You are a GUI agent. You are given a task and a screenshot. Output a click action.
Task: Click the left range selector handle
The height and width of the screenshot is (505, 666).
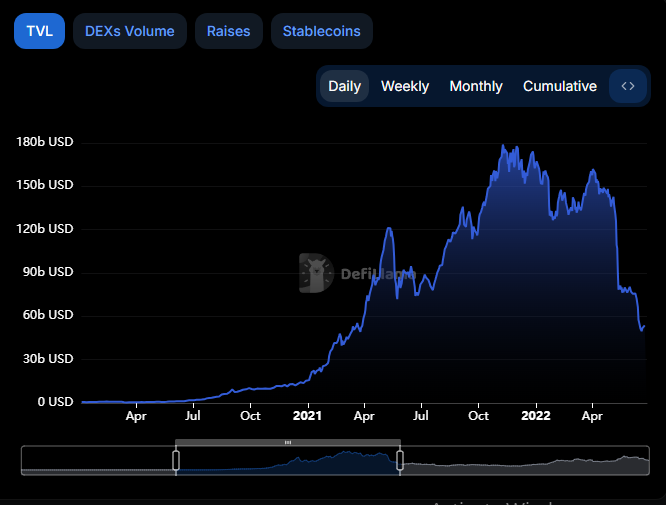pyautogui.click(x=176, y=460)
